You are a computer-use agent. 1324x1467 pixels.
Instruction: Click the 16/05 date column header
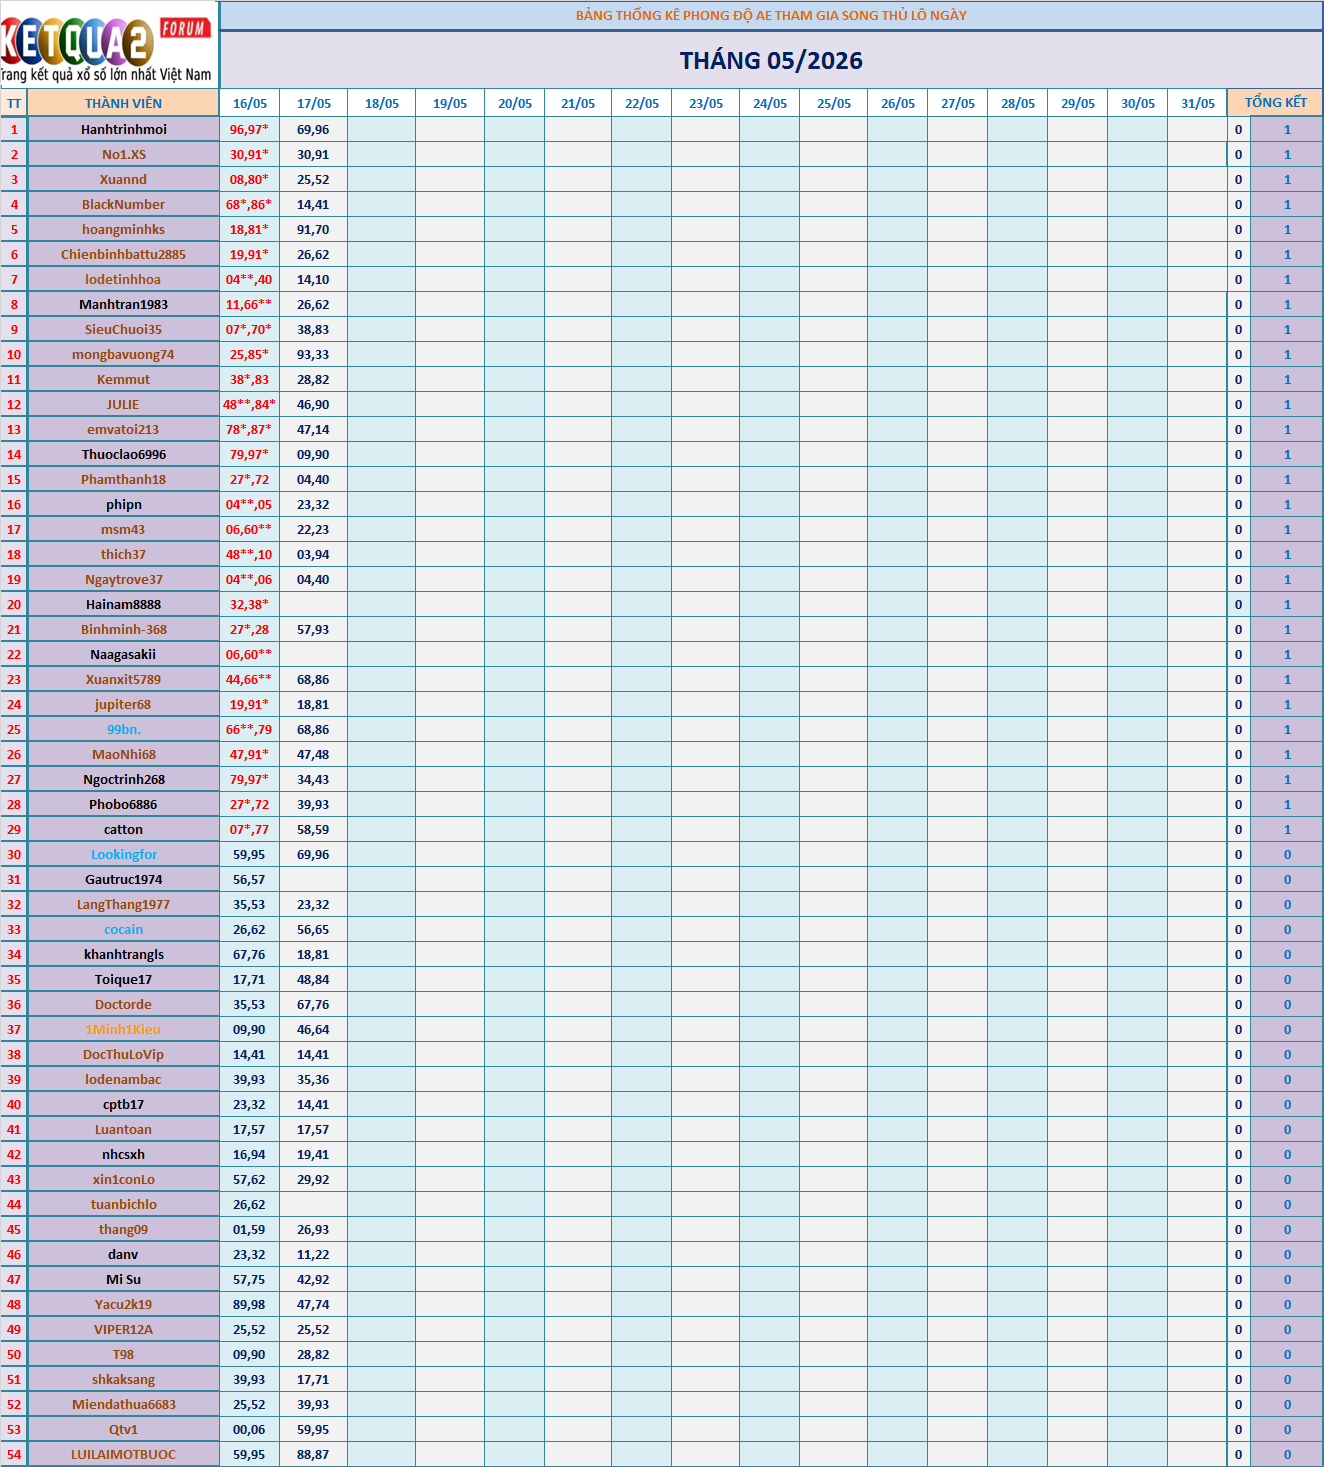pos(249,103)
